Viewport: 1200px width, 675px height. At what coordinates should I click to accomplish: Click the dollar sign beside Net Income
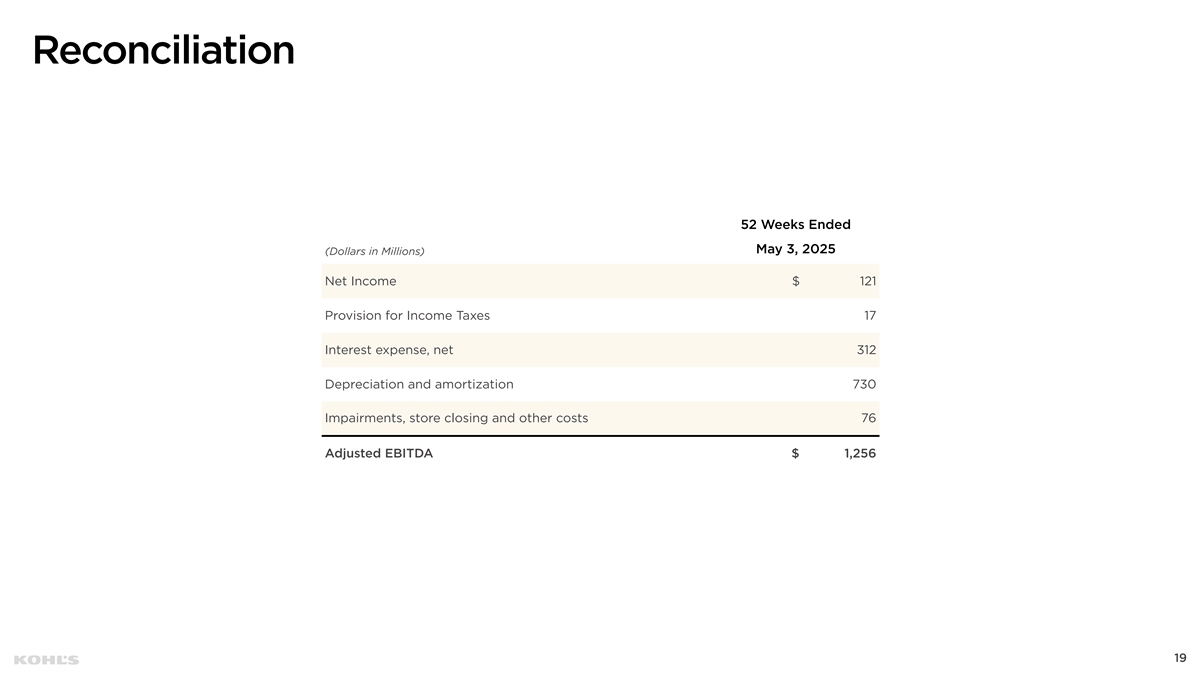click(x=795, y=281)
